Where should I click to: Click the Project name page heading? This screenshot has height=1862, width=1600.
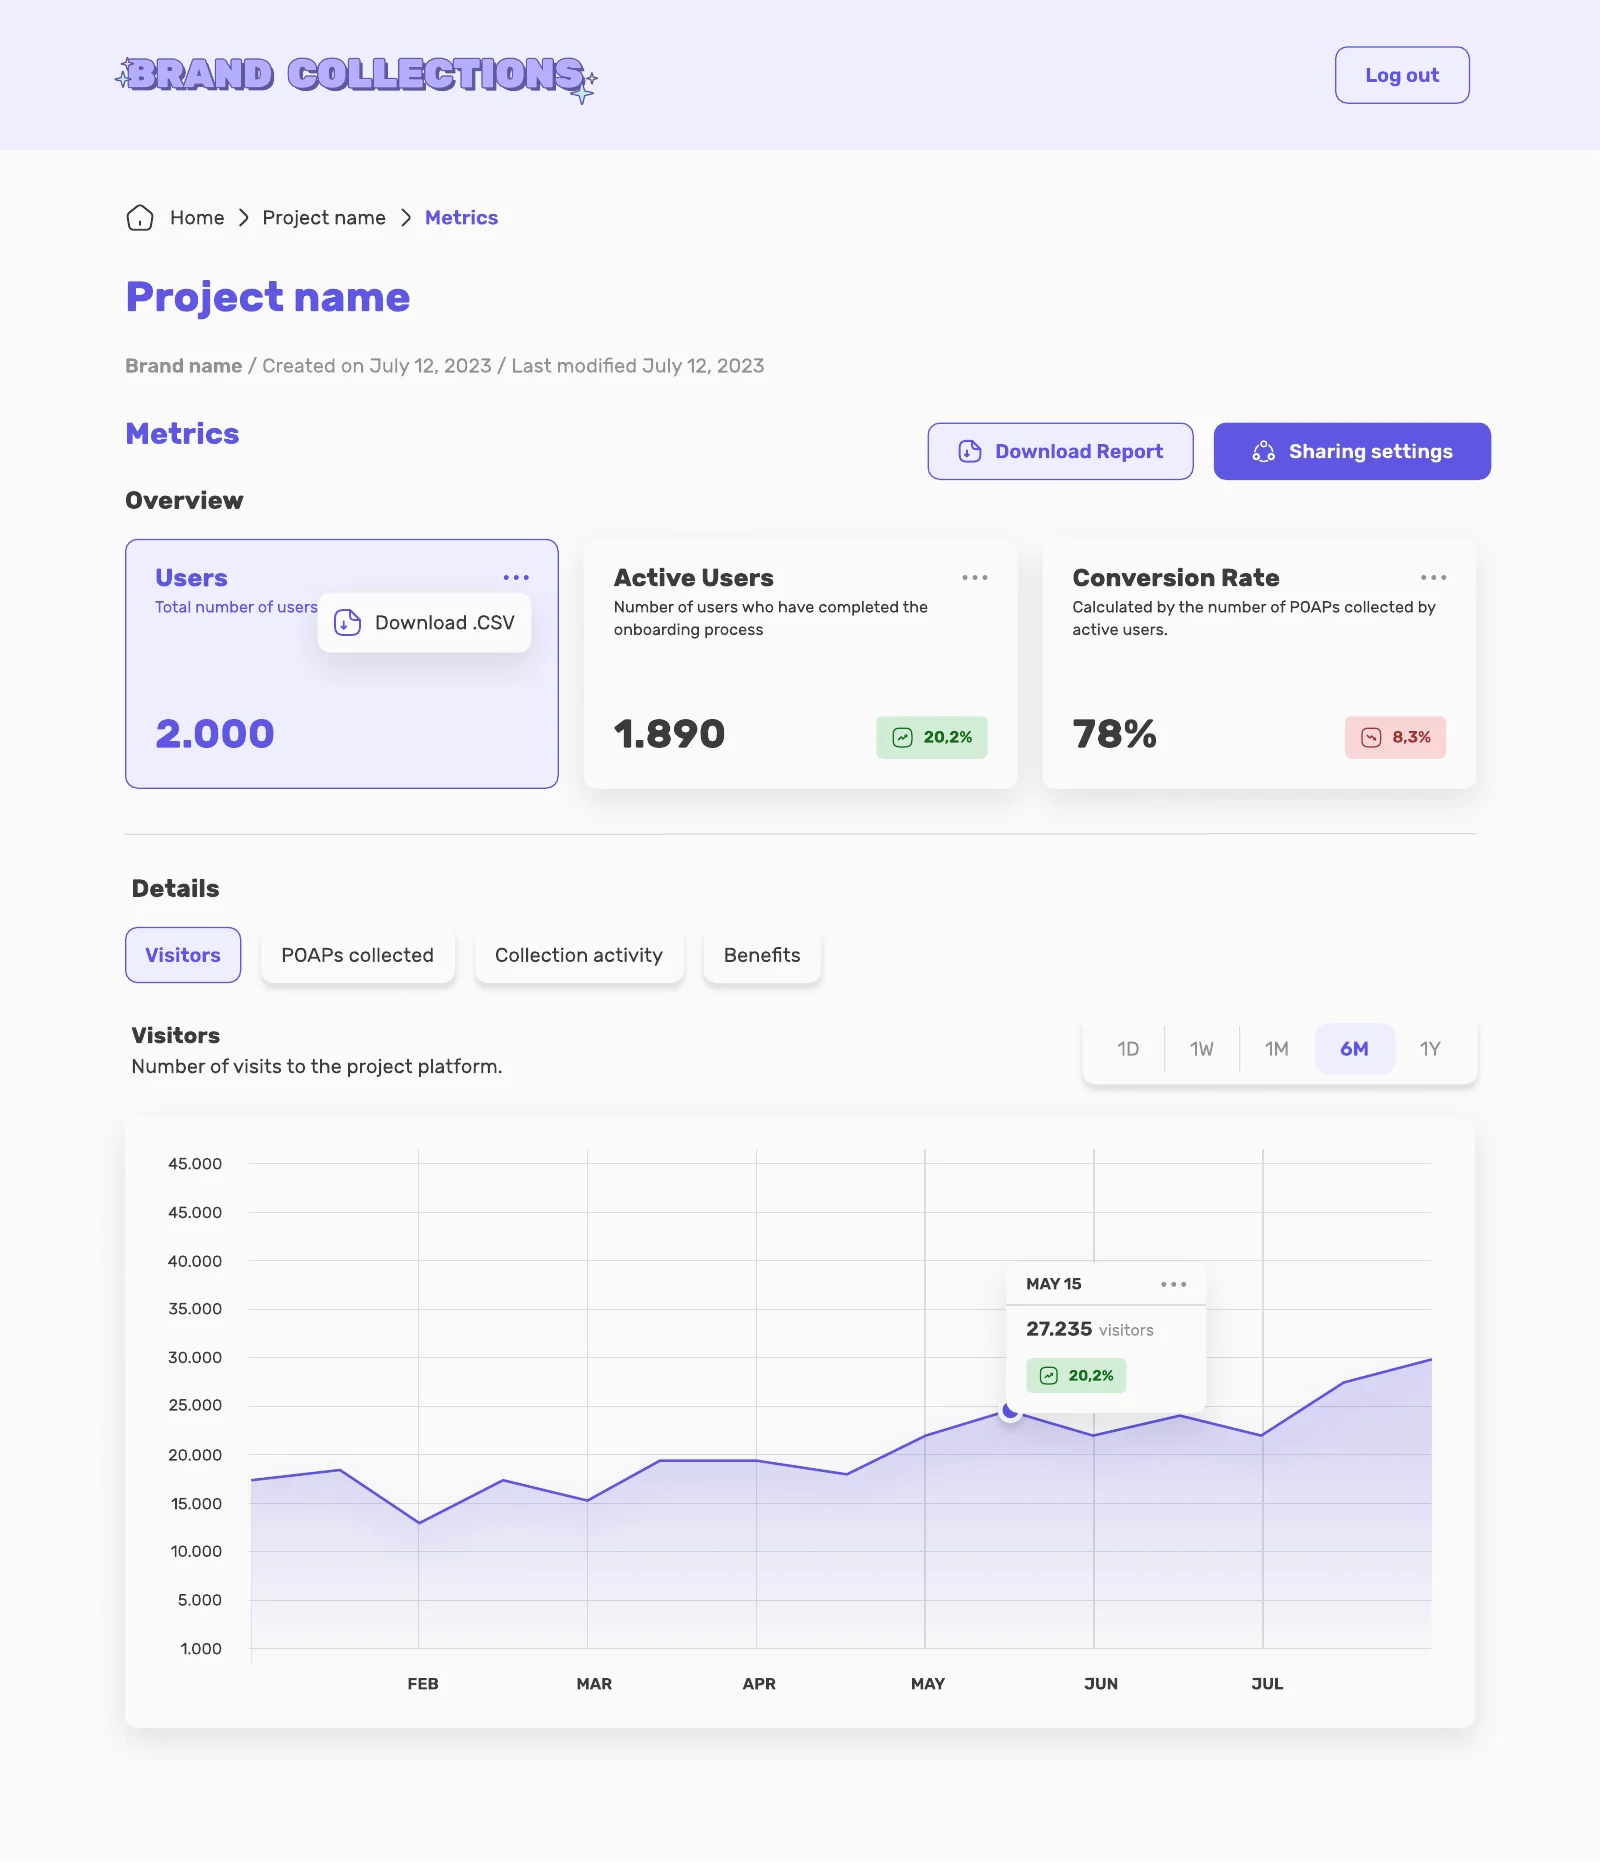(268, 297)
